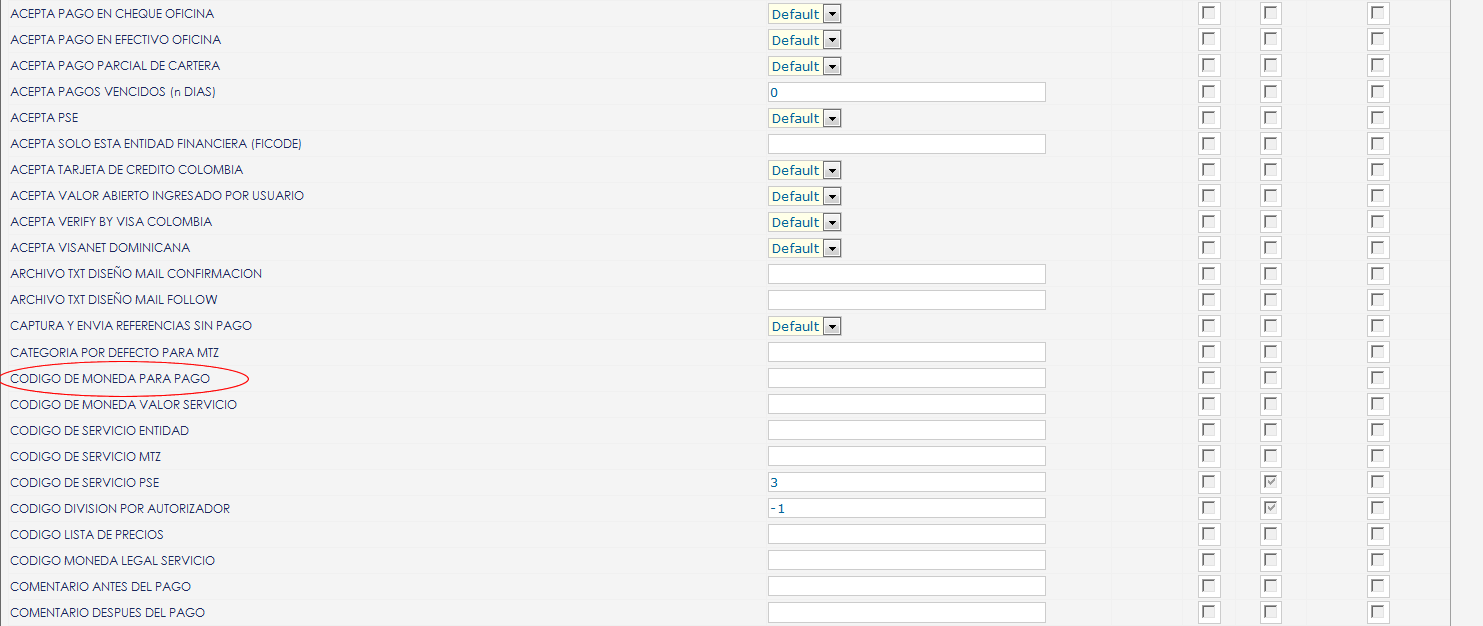Check first checkbox in ACEPTA PSE row

[1210, 119]
